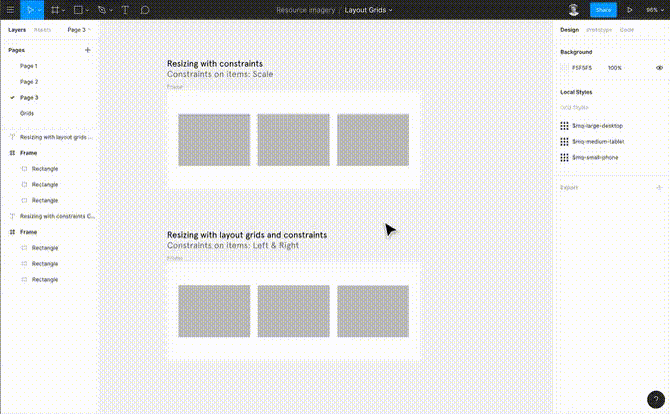Screen dimensions: 670x414
Task: Switch to the Design tab
Action: click(569, 30)
